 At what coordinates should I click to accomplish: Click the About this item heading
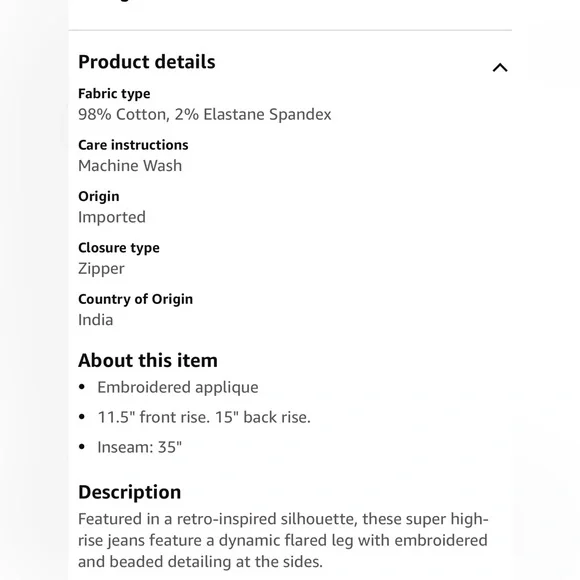coord(148,360)
